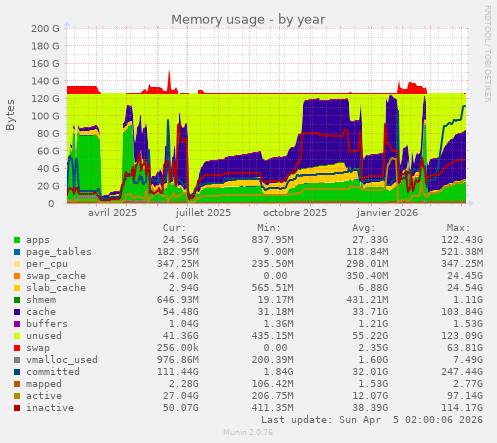
Task: Click the 'vmalloc_used' legend label
Action: pyautogui.click(x=62, y=360)
